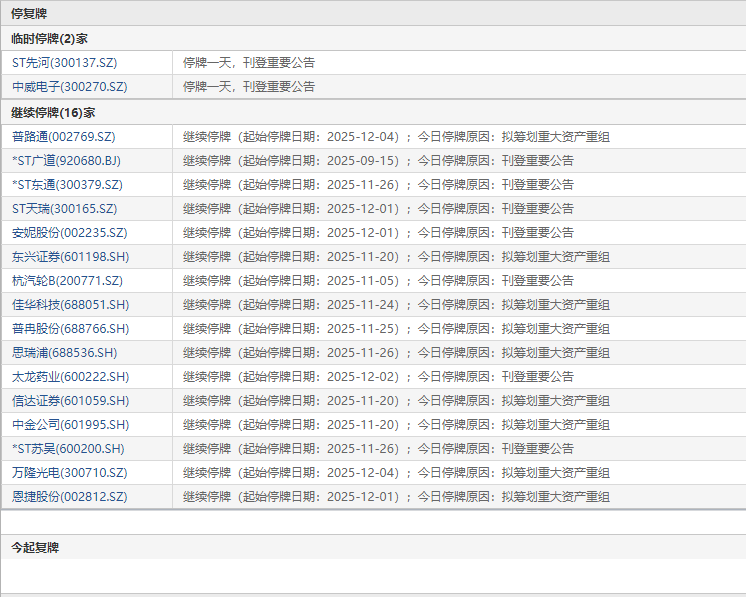Image resolution: width=746 pixels, height=597 pixels.
Task: Click the 万隆光电(300710.SZ) link
Action: point(69,473)
